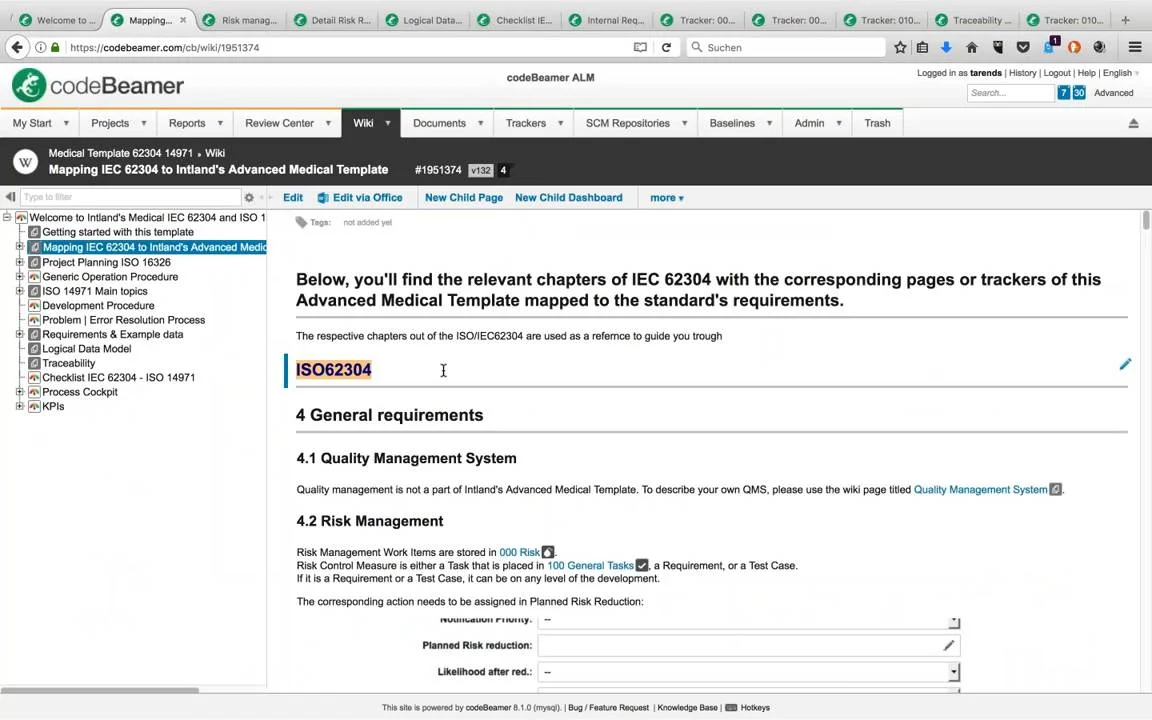Open the bookmarks list icon
1152x720 pixels.
922,47
